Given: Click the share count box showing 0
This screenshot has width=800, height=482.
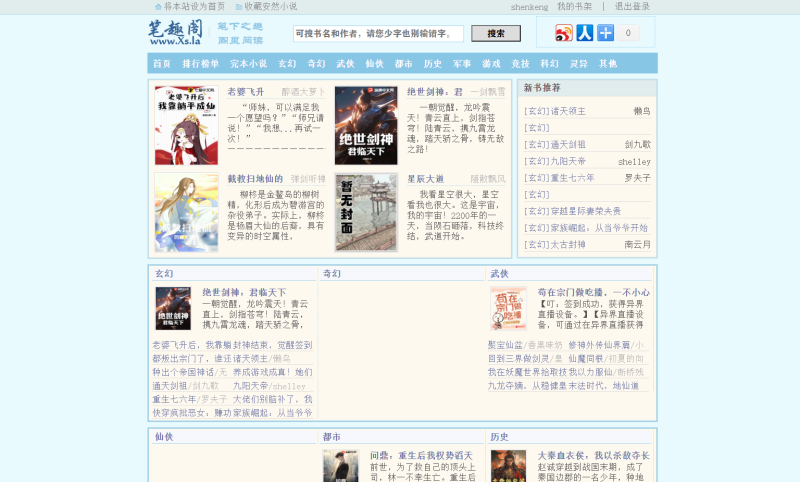Looking at the screenshot, I should tap(628, 33).
